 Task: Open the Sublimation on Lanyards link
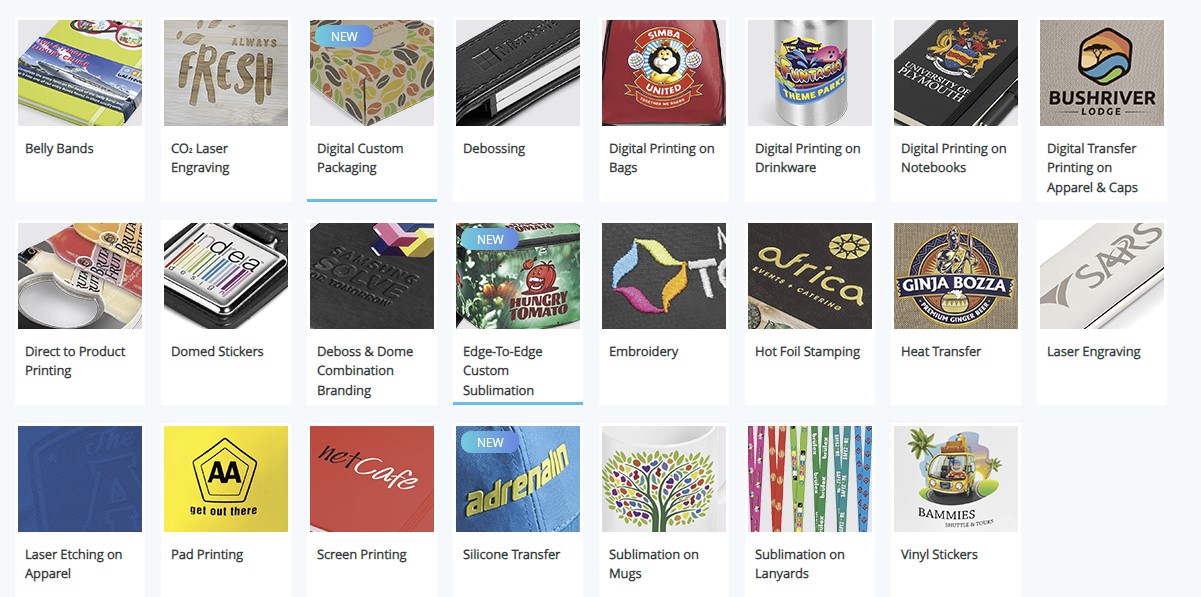800,564
